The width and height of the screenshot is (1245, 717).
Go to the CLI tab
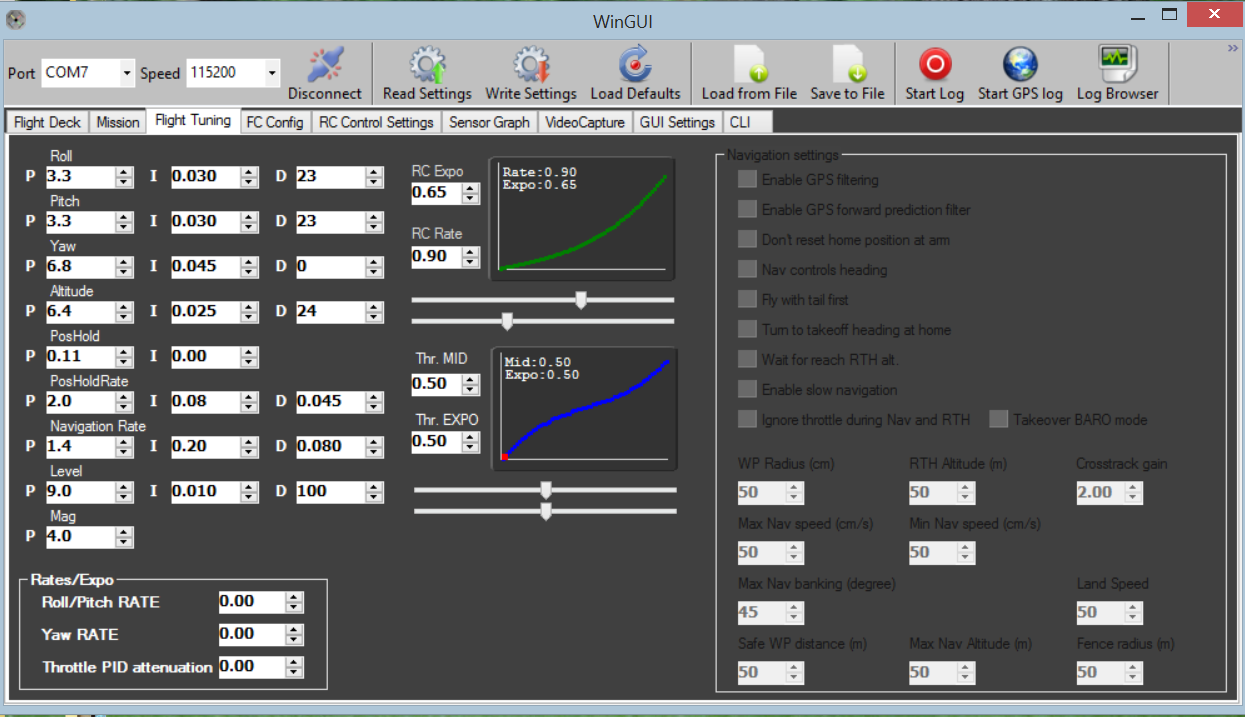pos(740,122)
